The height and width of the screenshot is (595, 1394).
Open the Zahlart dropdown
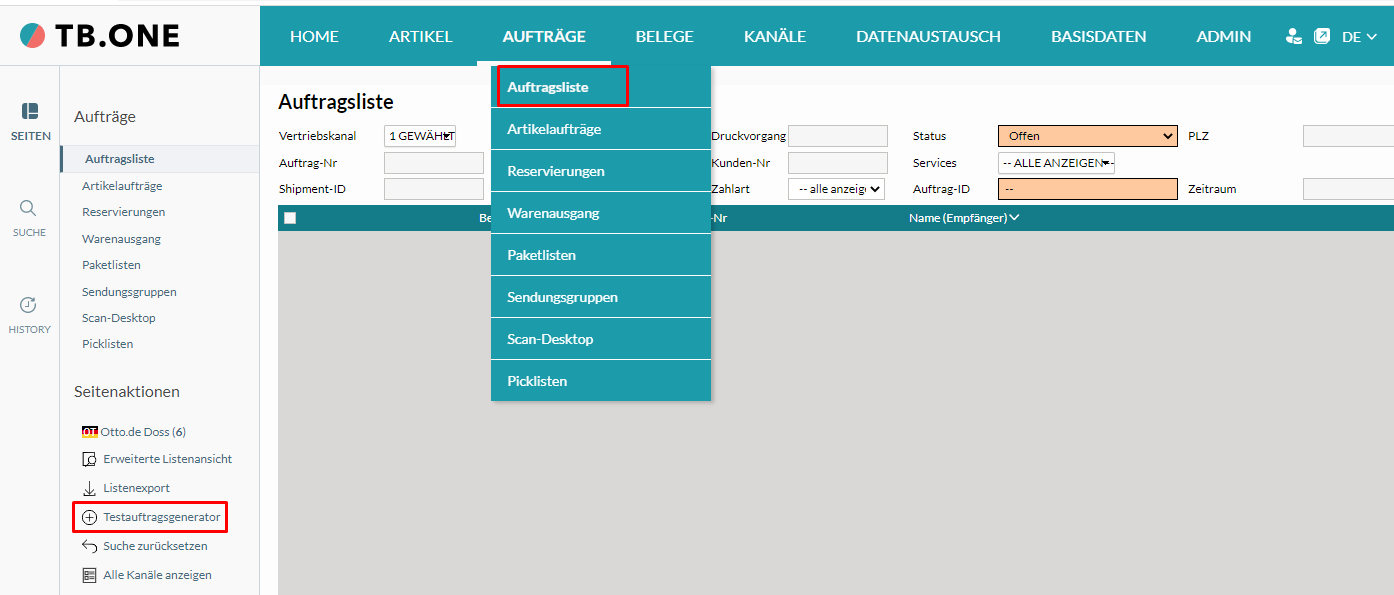tap(836, 189)
